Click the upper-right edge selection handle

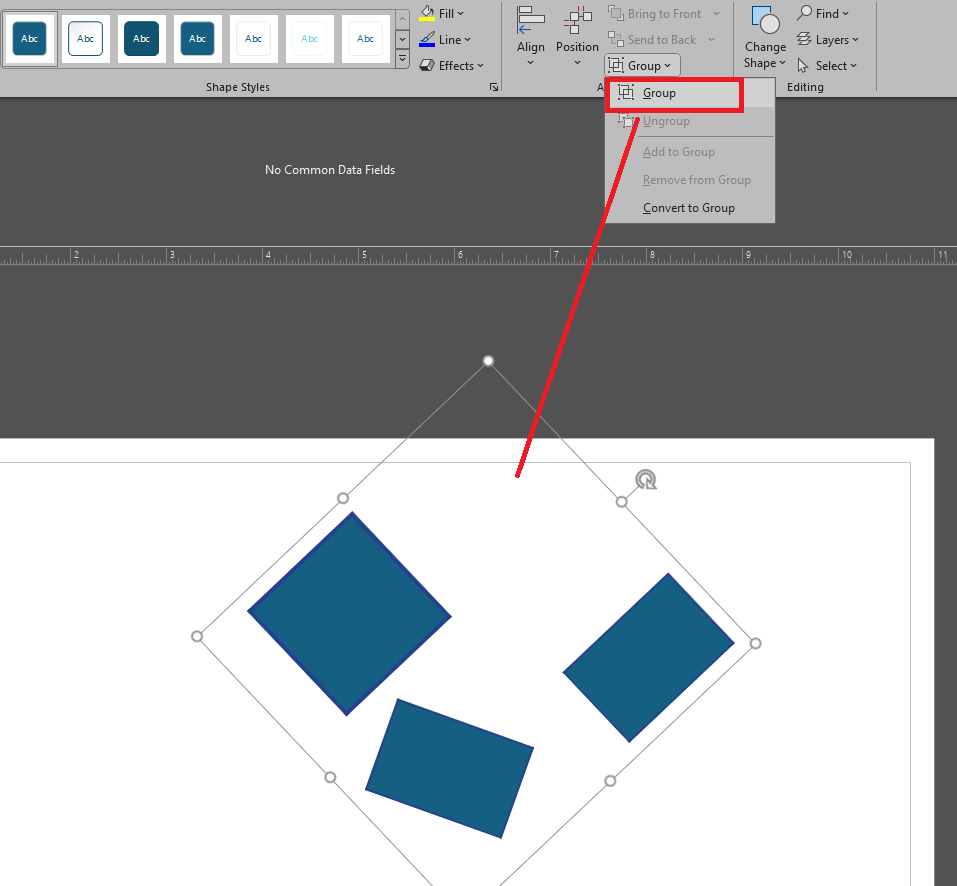tap(621, 502)
